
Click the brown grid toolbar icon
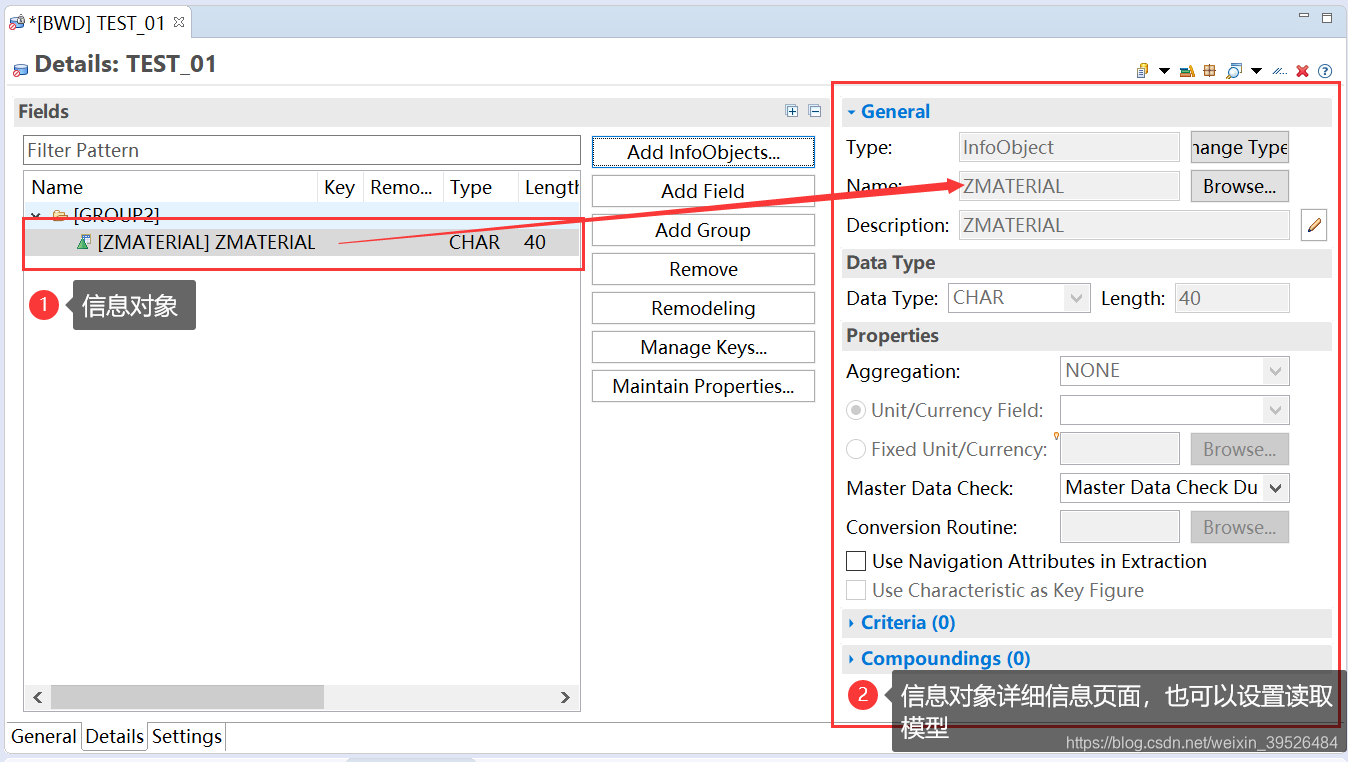point(1209,71)
